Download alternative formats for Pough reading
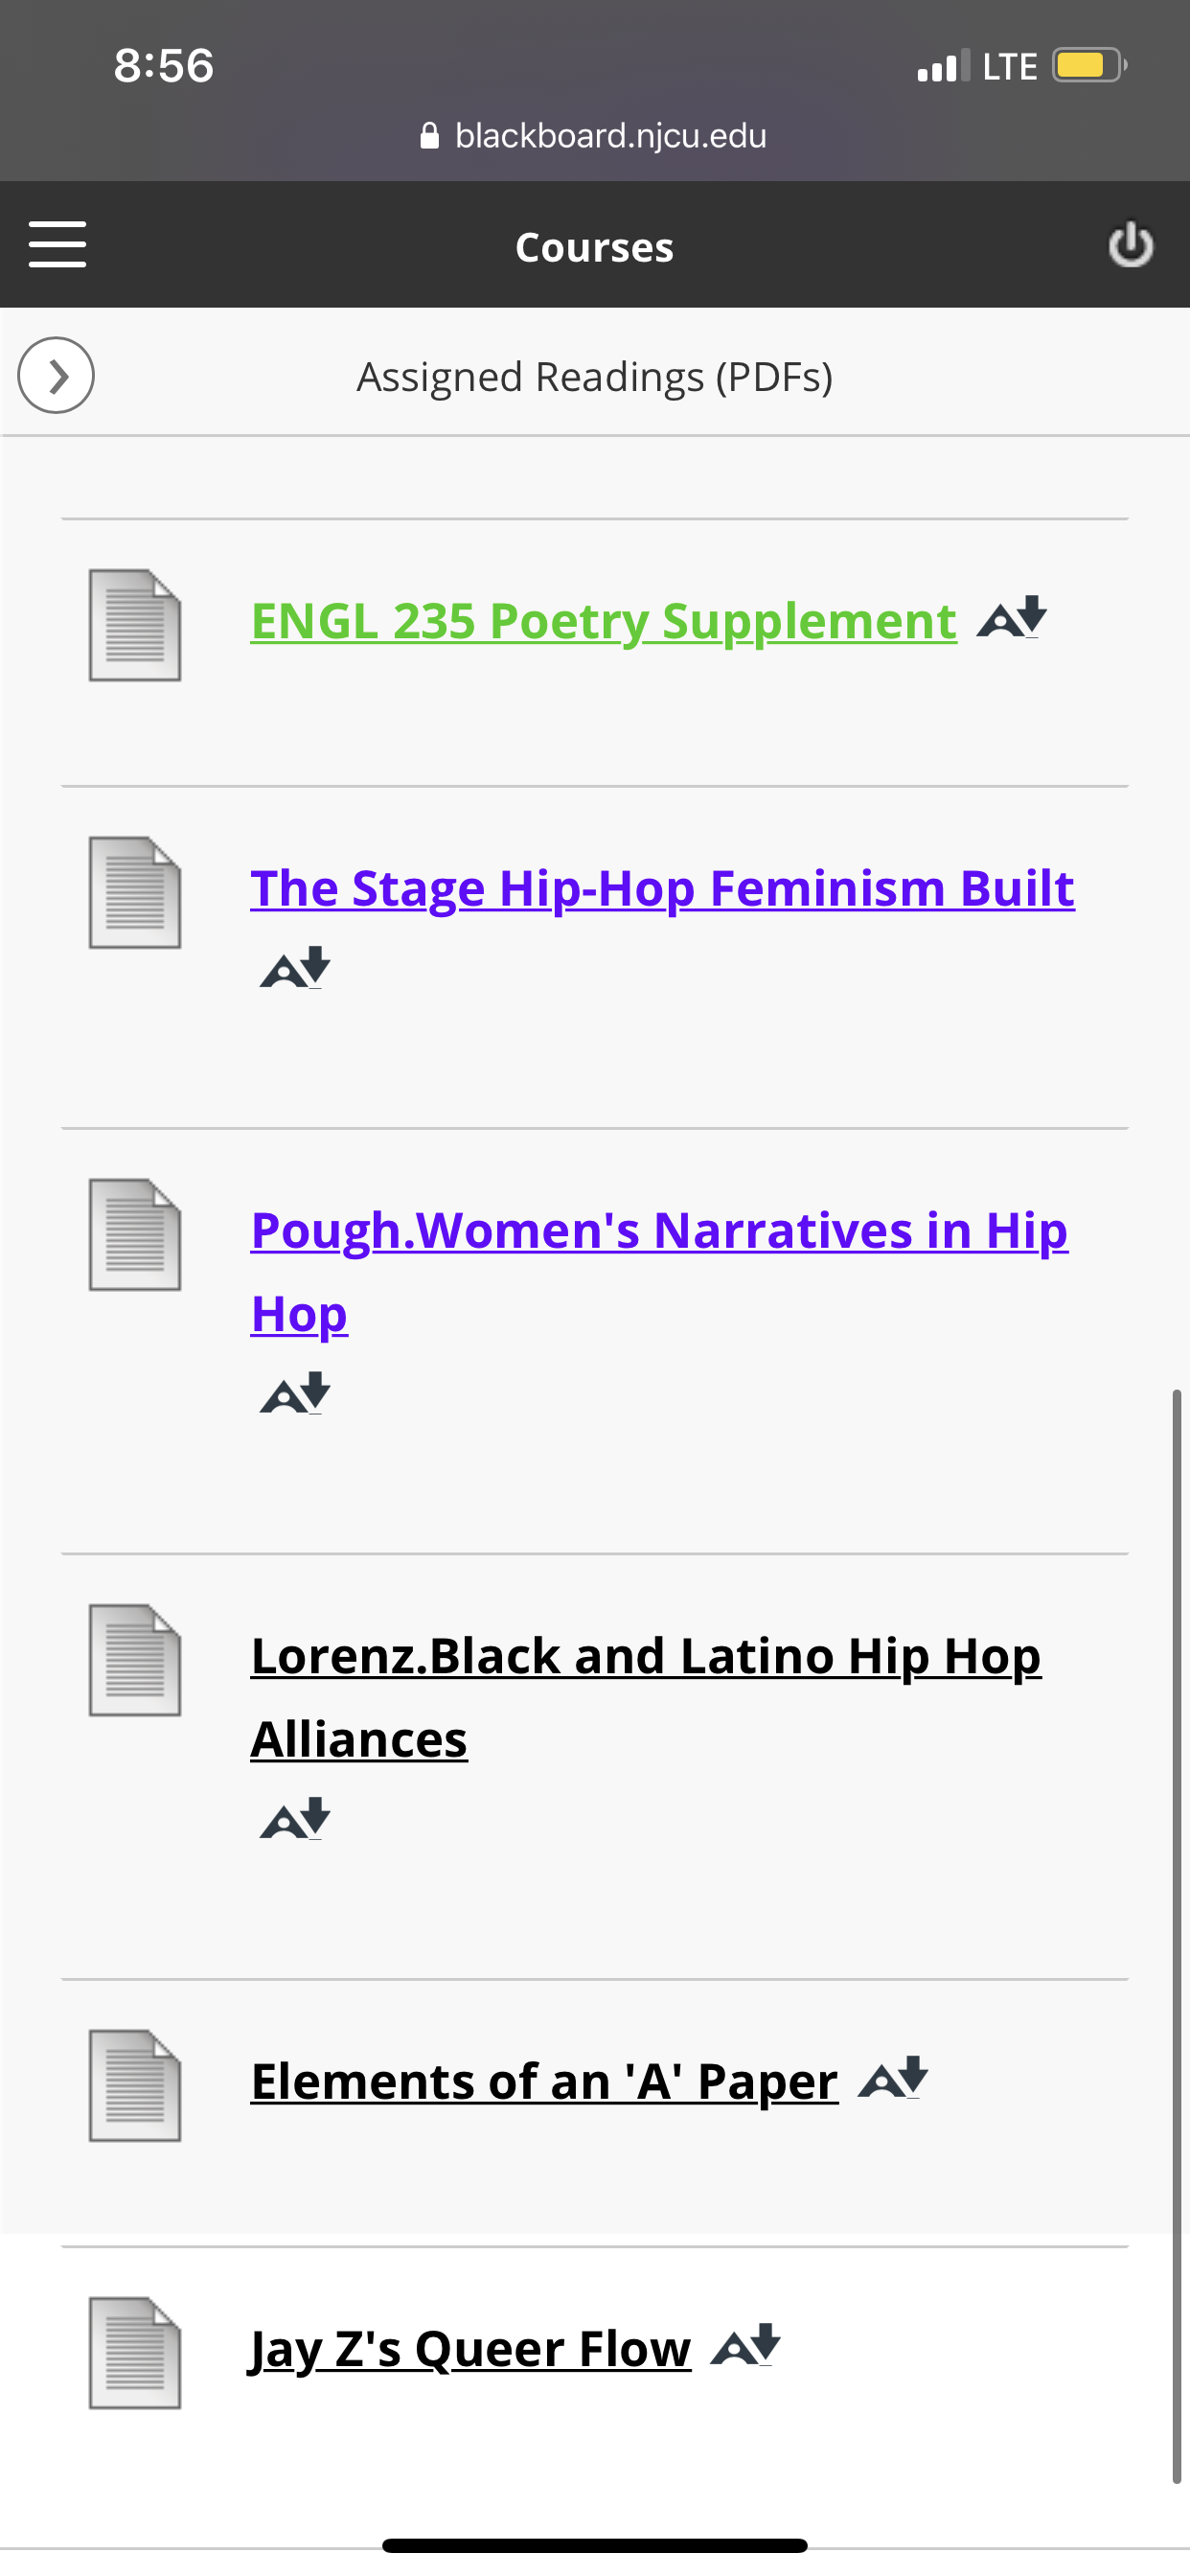The width and height of the screenshot is (1190, 2576). pos(295,1393)
